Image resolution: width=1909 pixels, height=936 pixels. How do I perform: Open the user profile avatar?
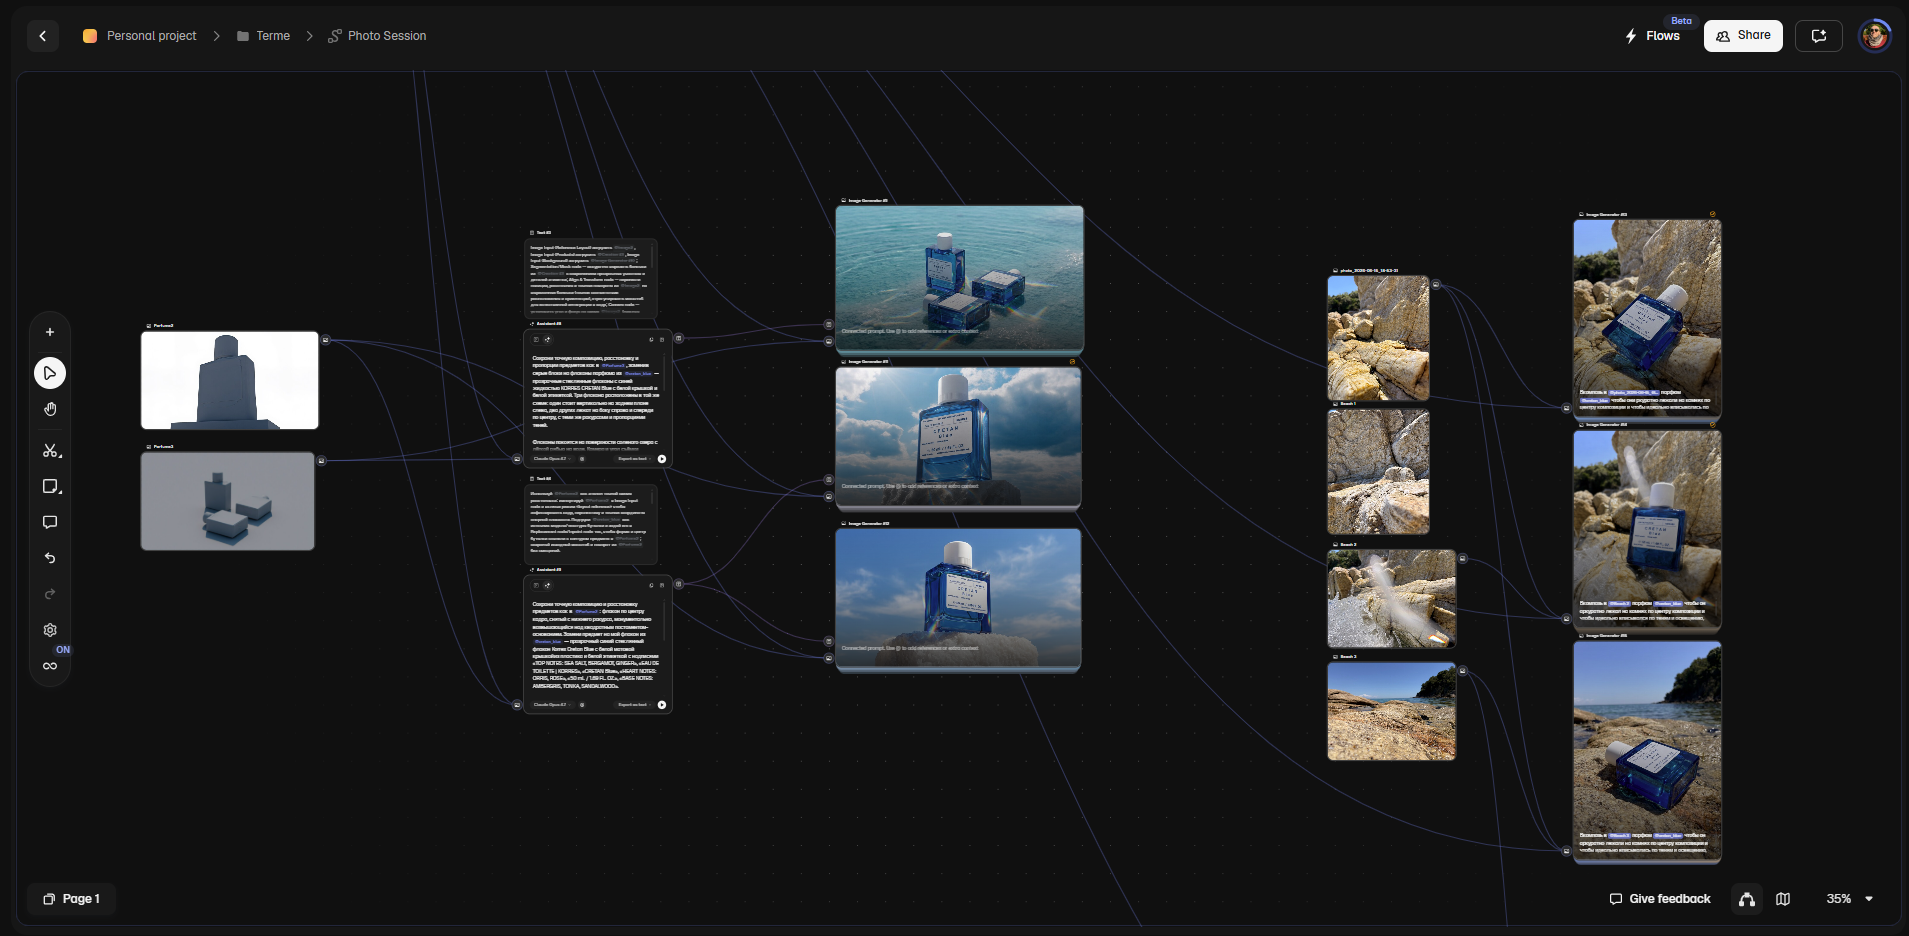click(1875, 36)
